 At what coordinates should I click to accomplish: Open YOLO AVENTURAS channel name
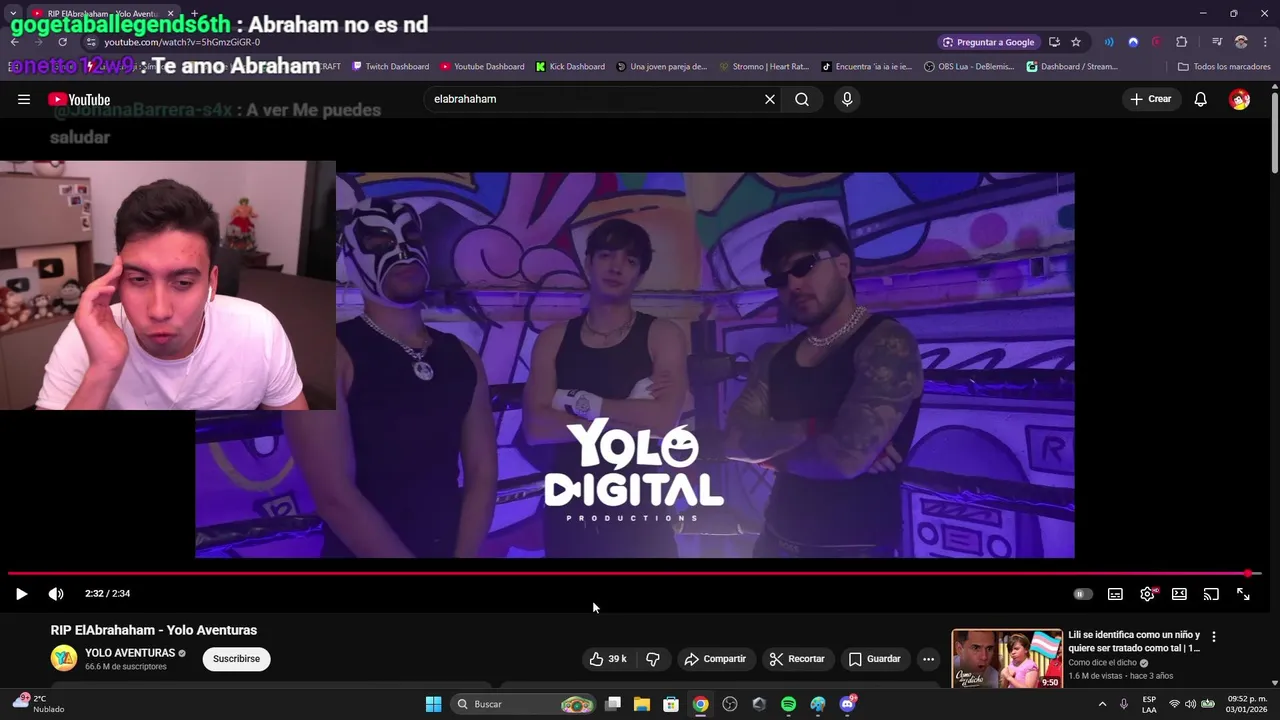[x=130, y=653]
